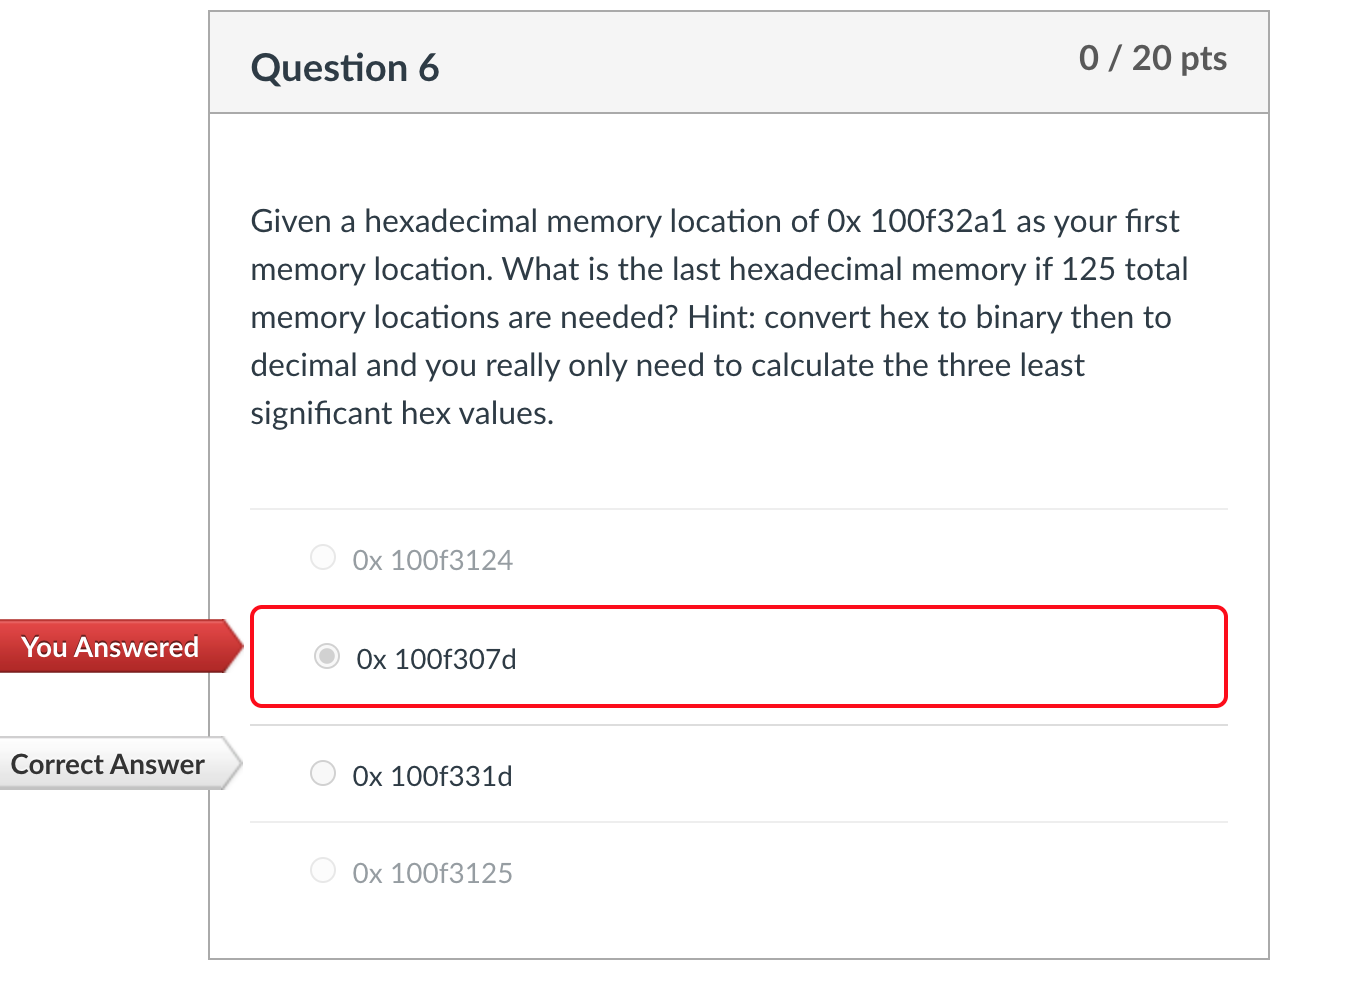Click the question header bar

[738, 62]
